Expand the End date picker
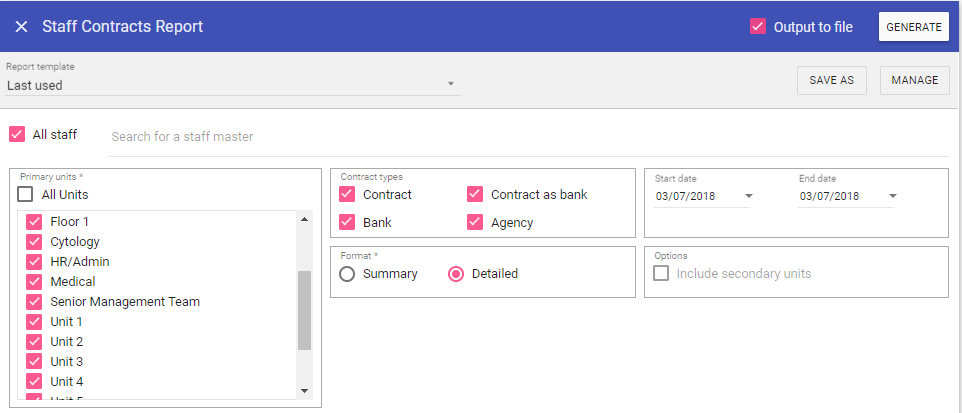This screenshot has height=413, width=962. (x=893, y=196)
